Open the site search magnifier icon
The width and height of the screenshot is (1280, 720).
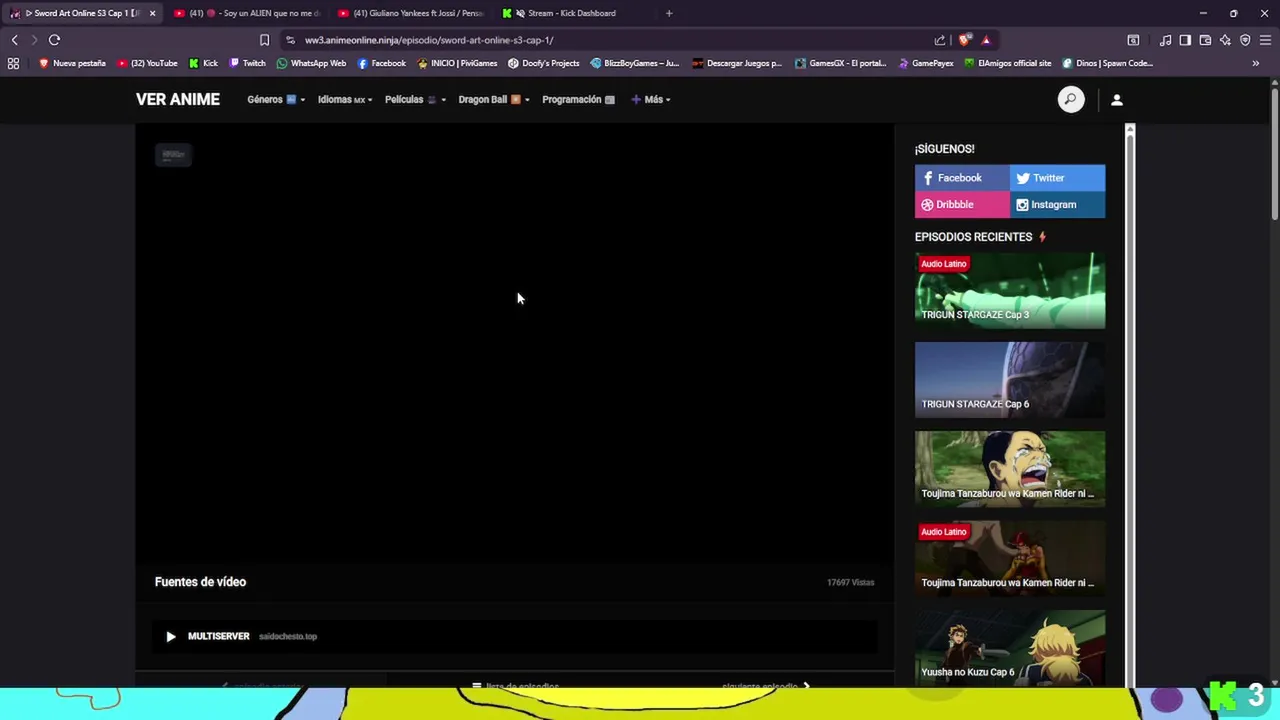tap(1071, 99)
